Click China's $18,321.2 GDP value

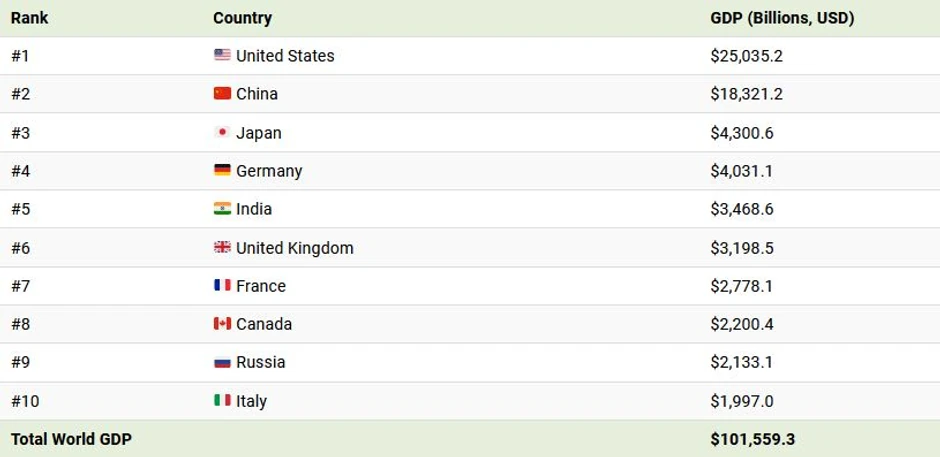pos(746,94)
